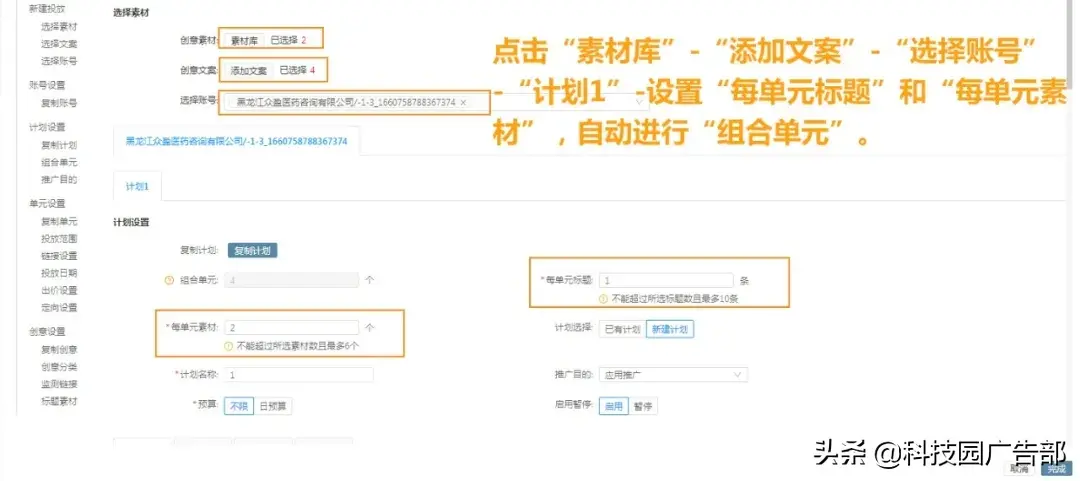The image size is (1080, 481).
Task: Open the 素材库 material library
Action: click(244, 41)
